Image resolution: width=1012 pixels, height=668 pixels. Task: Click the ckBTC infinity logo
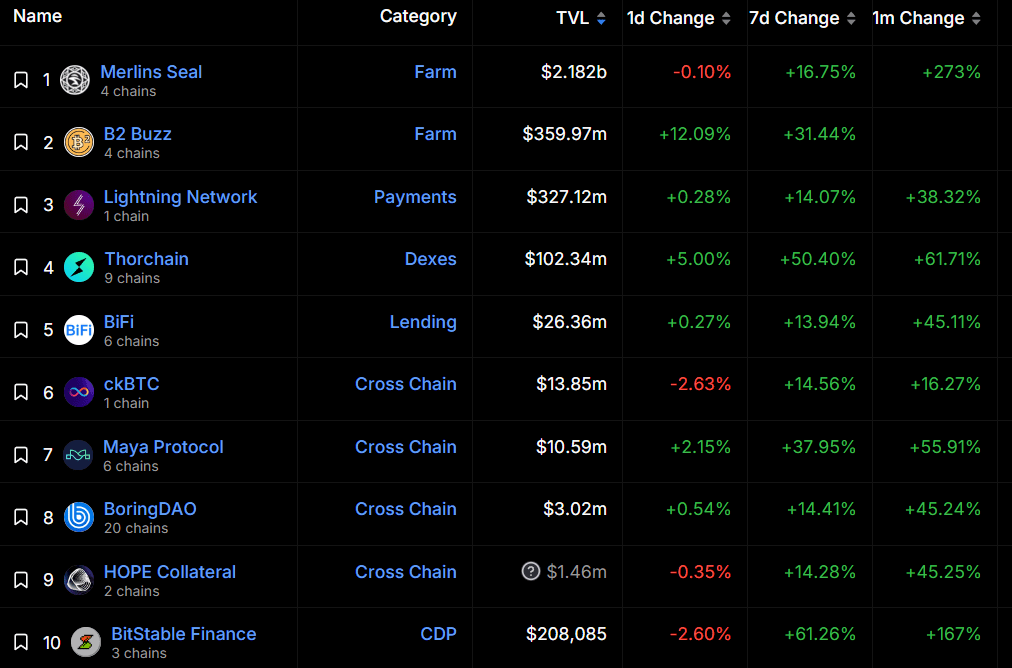click(79, 392)
